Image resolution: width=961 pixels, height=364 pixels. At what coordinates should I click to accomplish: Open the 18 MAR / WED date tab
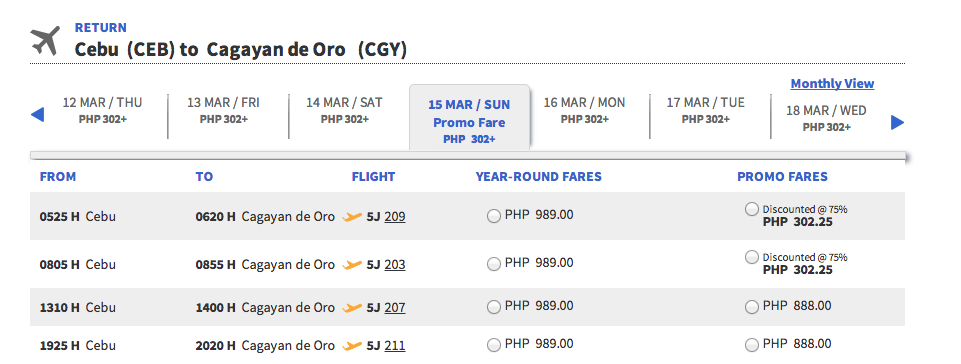pos(826,118)
